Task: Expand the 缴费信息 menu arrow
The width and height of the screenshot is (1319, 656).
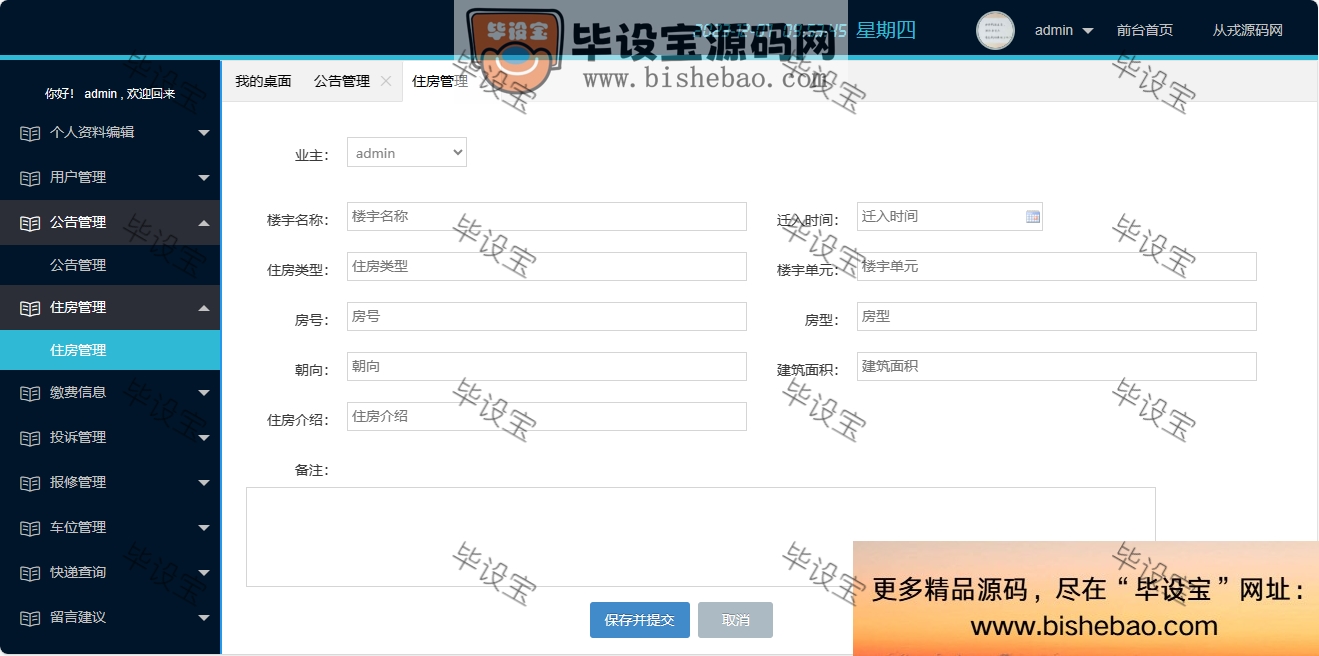Action: click(x=204, y=392)
